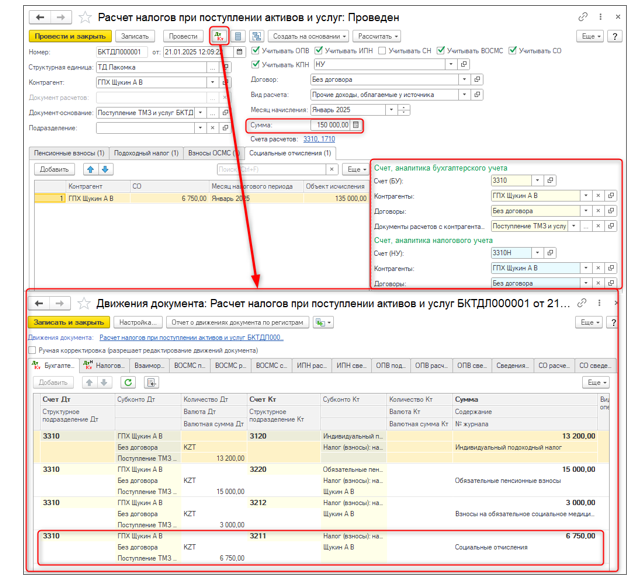Go back in the tax calculation window
643x583 pixels.
[40, 17]
